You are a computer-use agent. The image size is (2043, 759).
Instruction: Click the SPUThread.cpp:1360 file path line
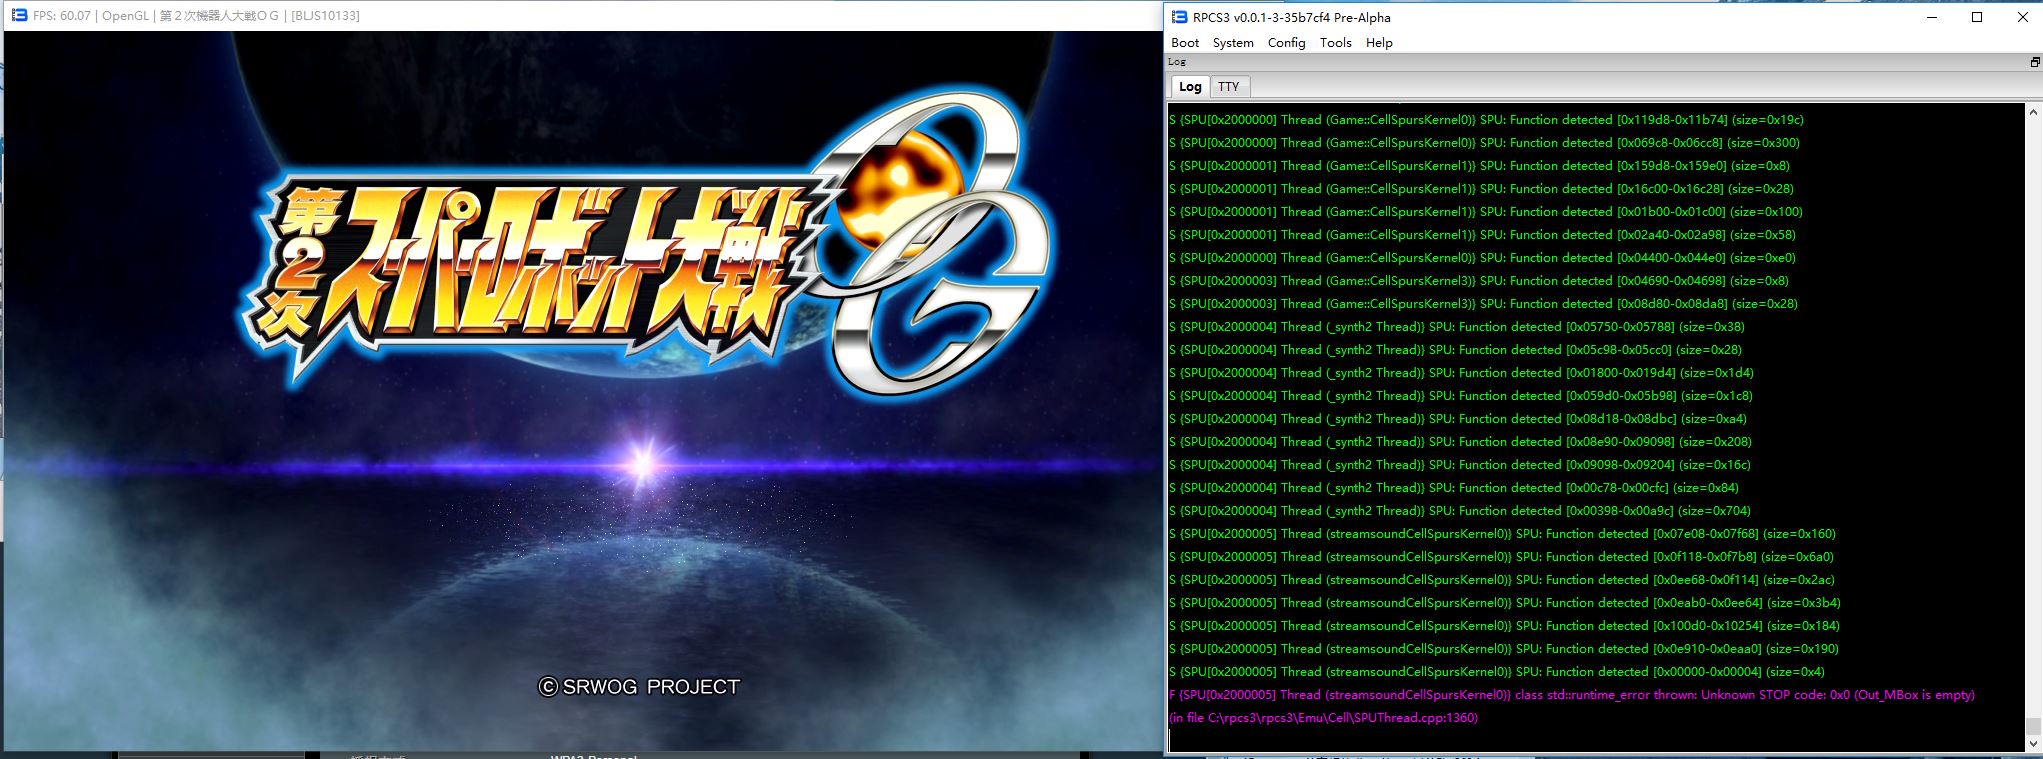tap(1322, 718)
